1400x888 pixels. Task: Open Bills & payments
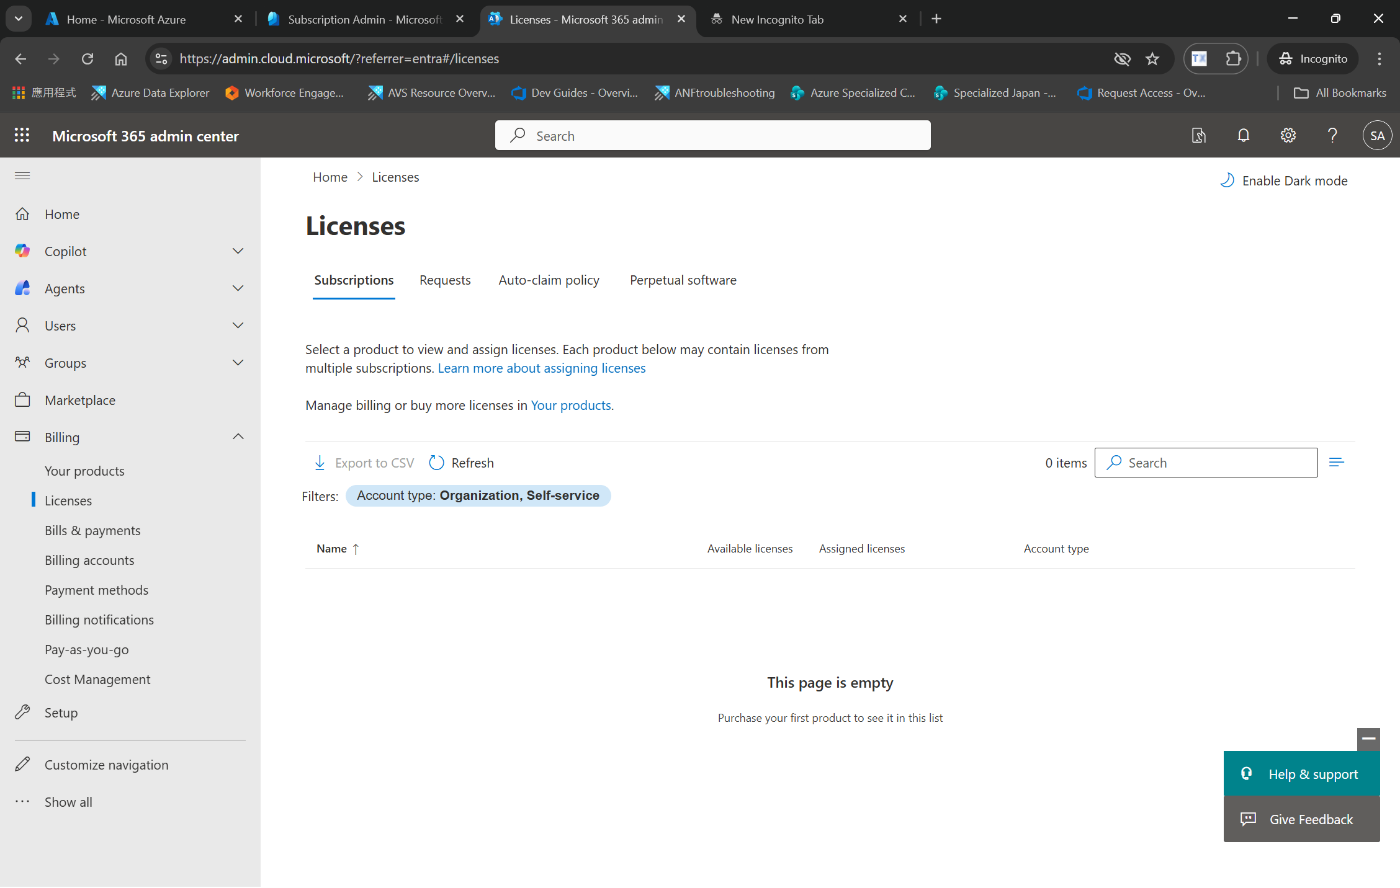[93, 530]
